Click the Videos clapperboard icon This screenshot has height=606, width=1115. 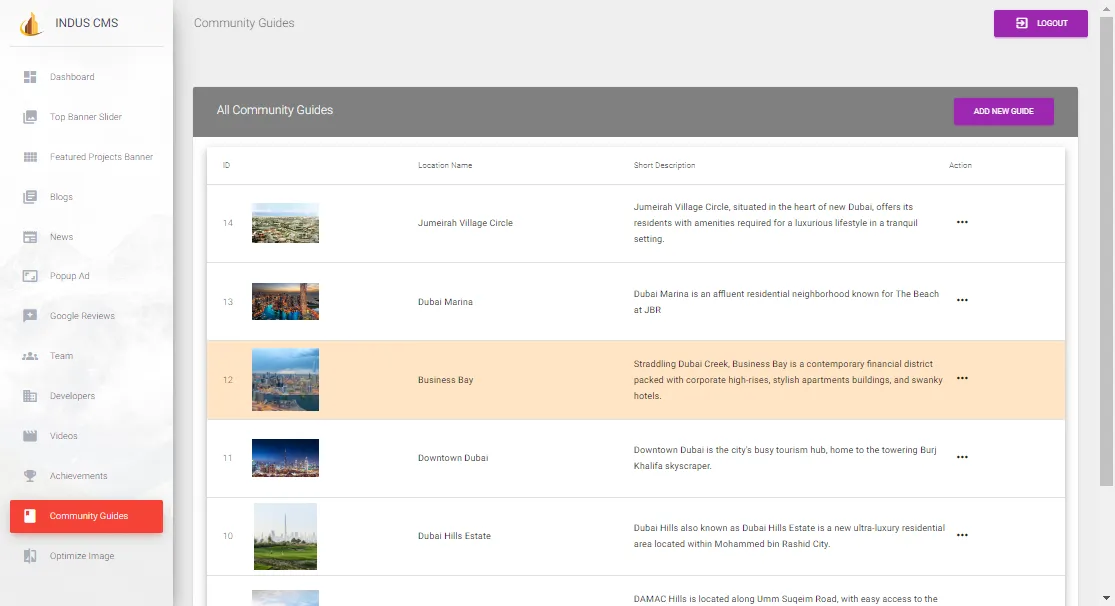pos(30,436)
